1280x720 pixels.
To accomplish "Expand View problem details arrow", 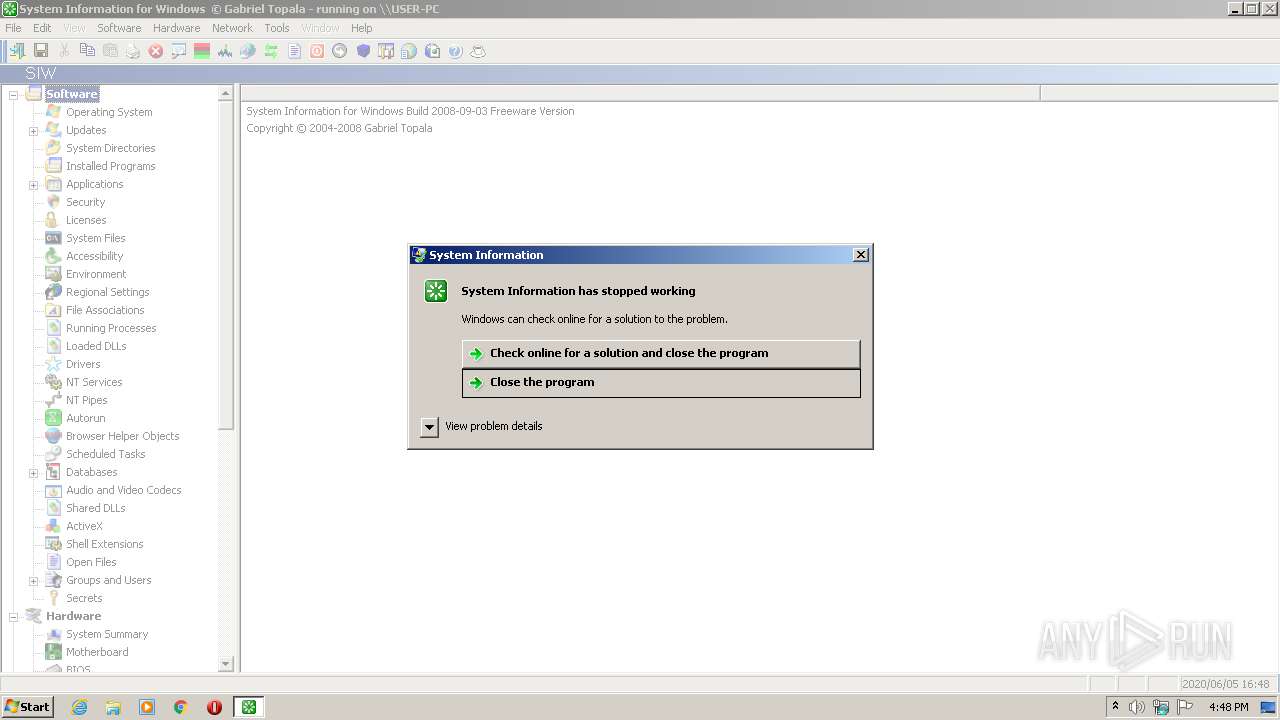I will pyautogui.click(x=429, y=427).
